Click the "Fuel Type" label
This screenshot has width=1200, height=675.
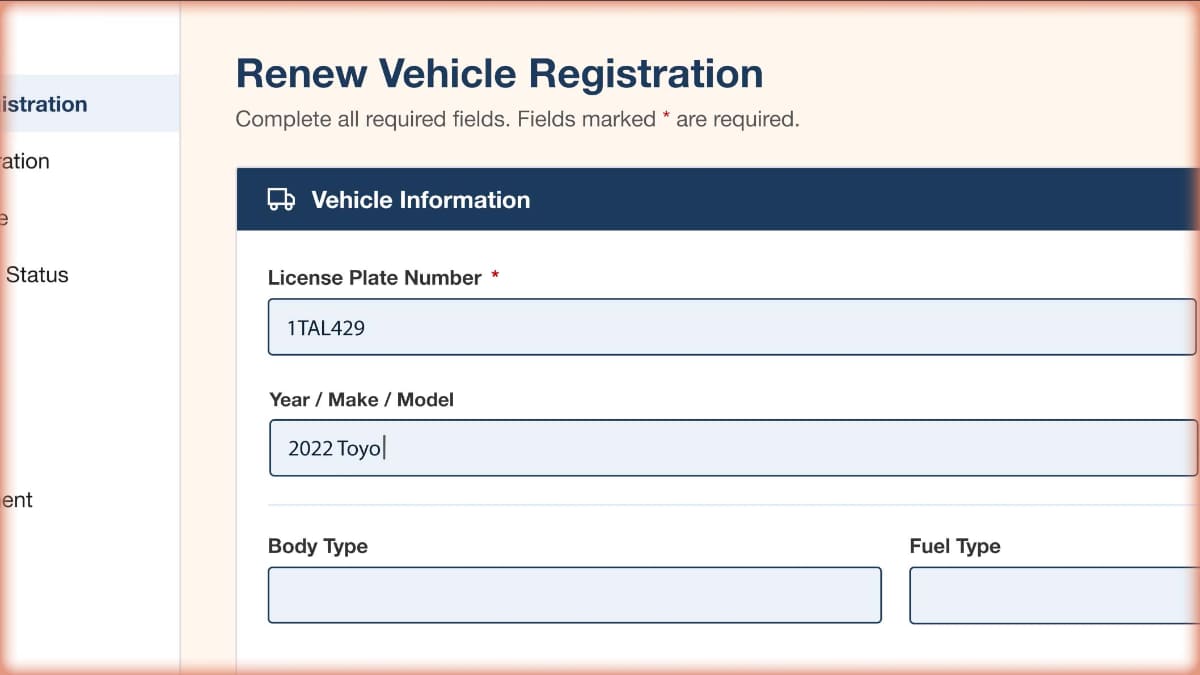coord(954,546)
